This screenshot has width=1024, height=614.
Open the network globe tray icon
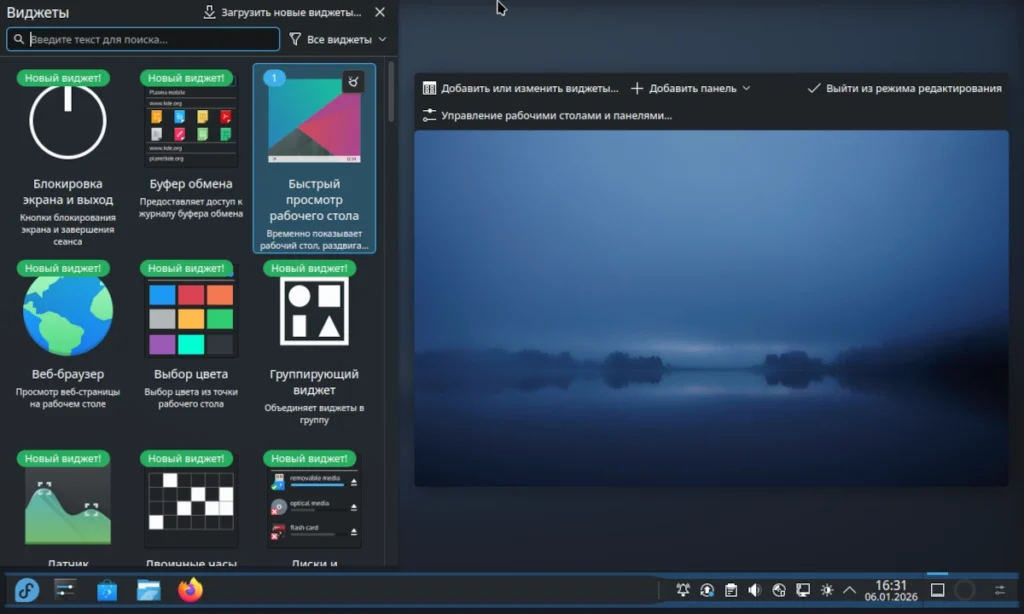779,590
